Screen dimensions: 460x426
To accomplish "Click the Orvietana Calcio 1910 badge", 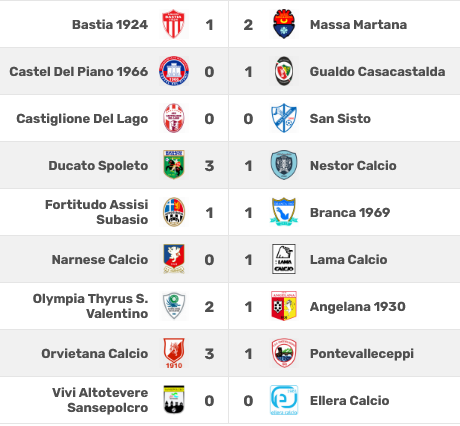I will click(x=174, y=353).
